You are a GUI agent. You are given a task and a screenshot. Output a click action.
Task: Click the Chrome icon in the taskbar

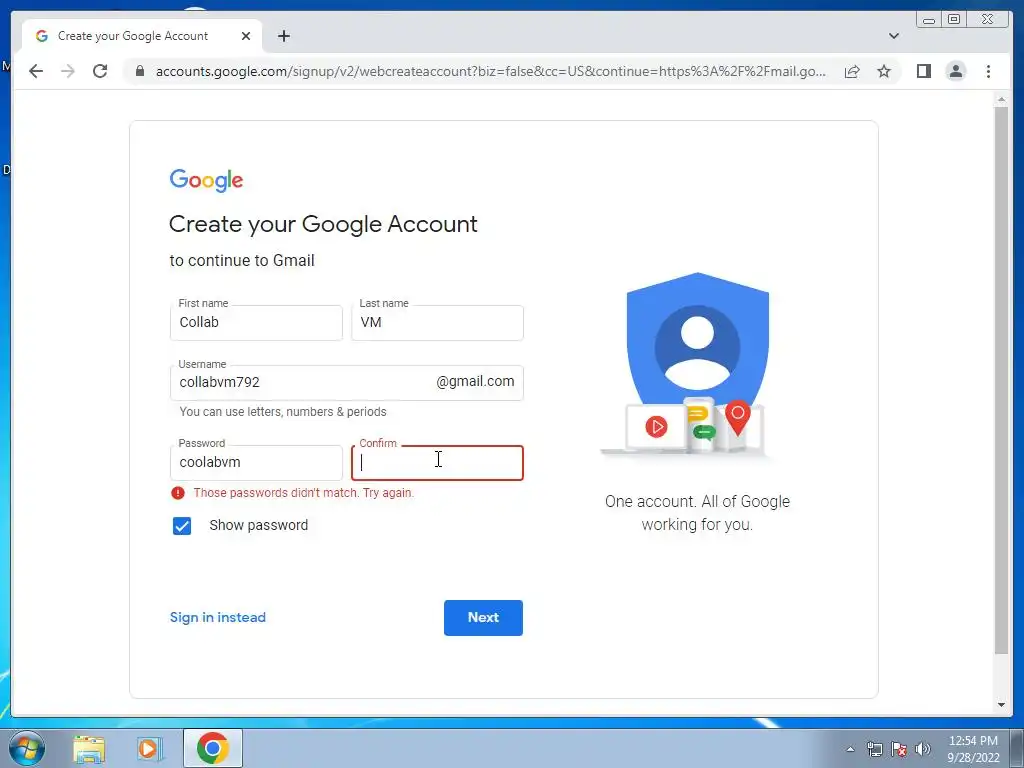(x=213, y=748)
